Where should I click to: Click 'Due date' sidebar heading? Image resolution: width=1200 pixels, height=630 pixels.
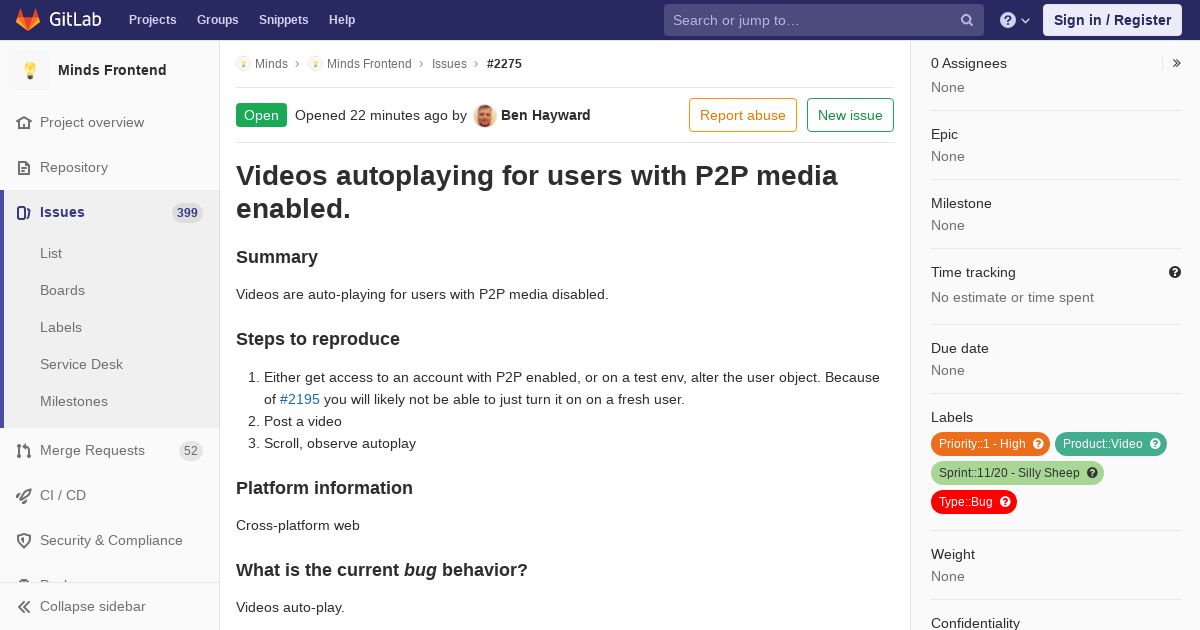960,348
